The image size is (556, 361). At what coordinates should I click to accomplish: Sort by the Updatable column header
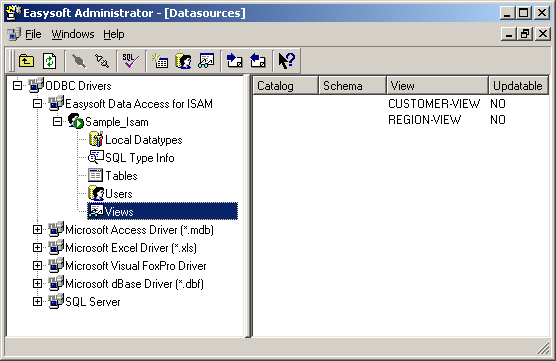pos(518,86)
